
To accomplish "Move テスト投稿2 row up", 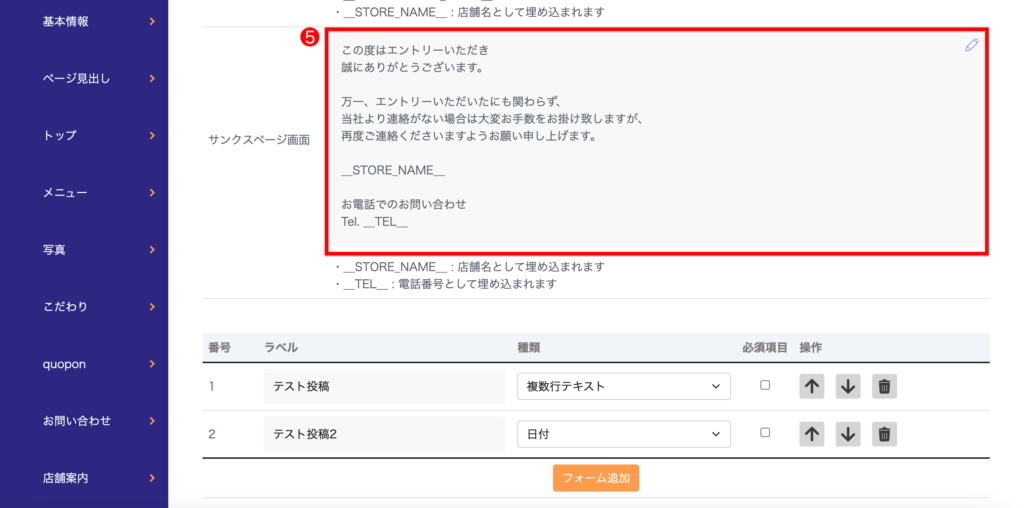I will [812, 434].
